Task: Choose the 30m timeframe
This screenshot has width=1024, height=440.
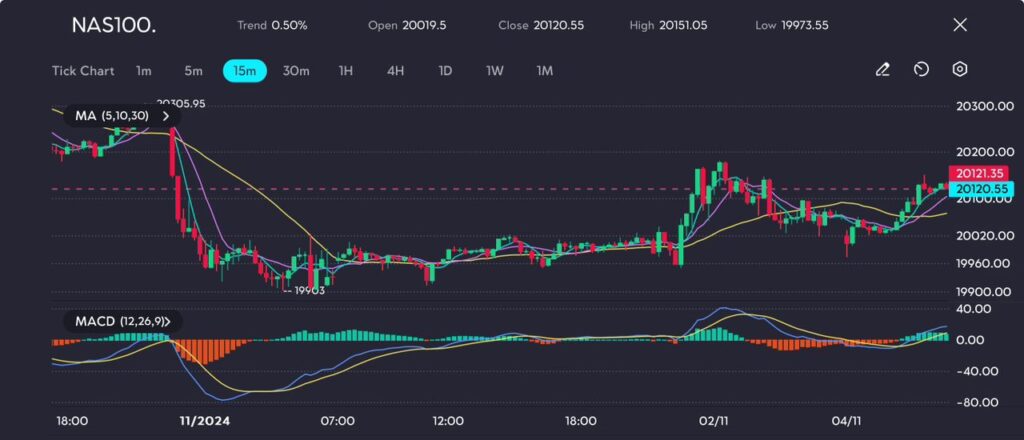Action: pyautogui.click(x=296, y=71)
